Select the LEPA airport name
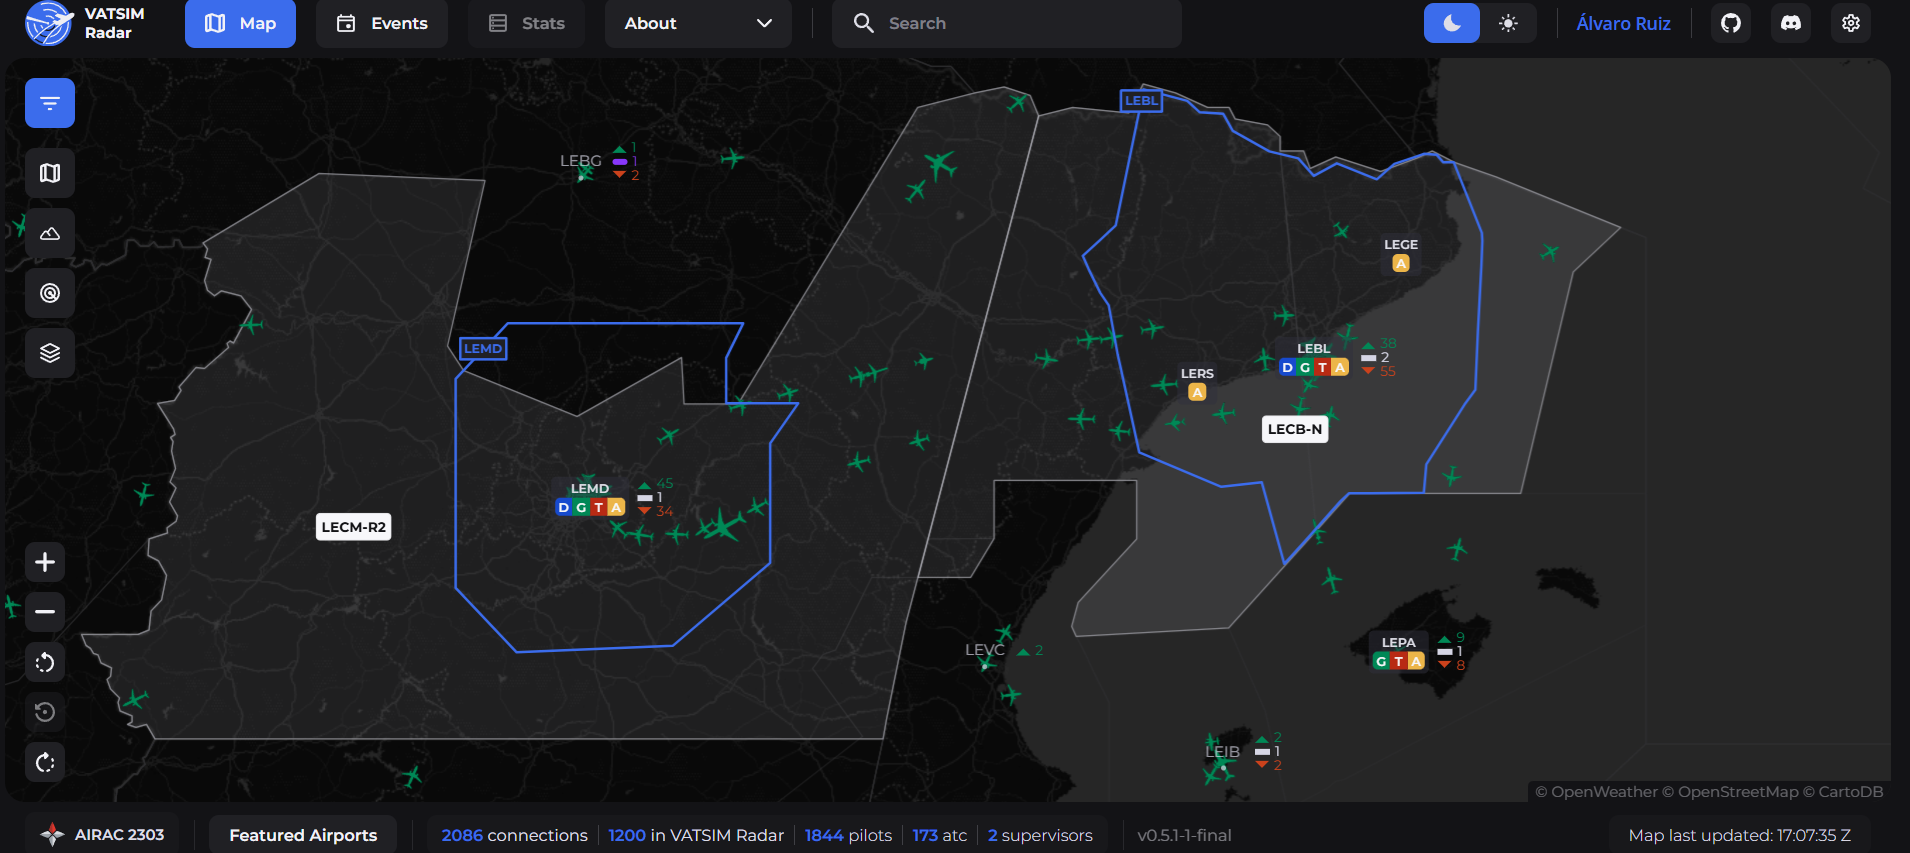The image size is (1910, 853). 1398,642
